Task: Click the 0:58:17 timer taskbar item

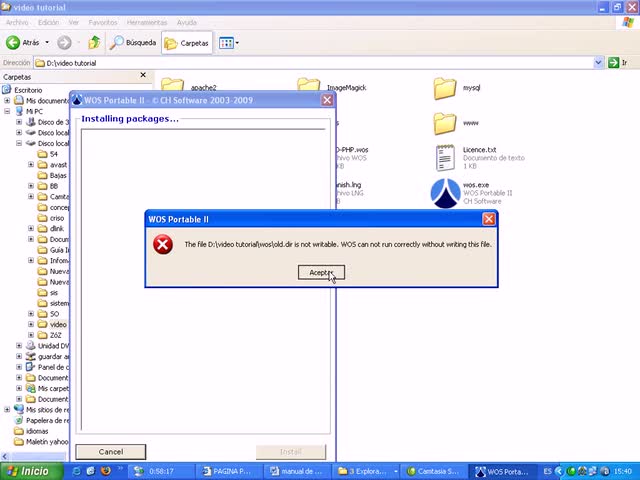Action: tap(160, 471)
